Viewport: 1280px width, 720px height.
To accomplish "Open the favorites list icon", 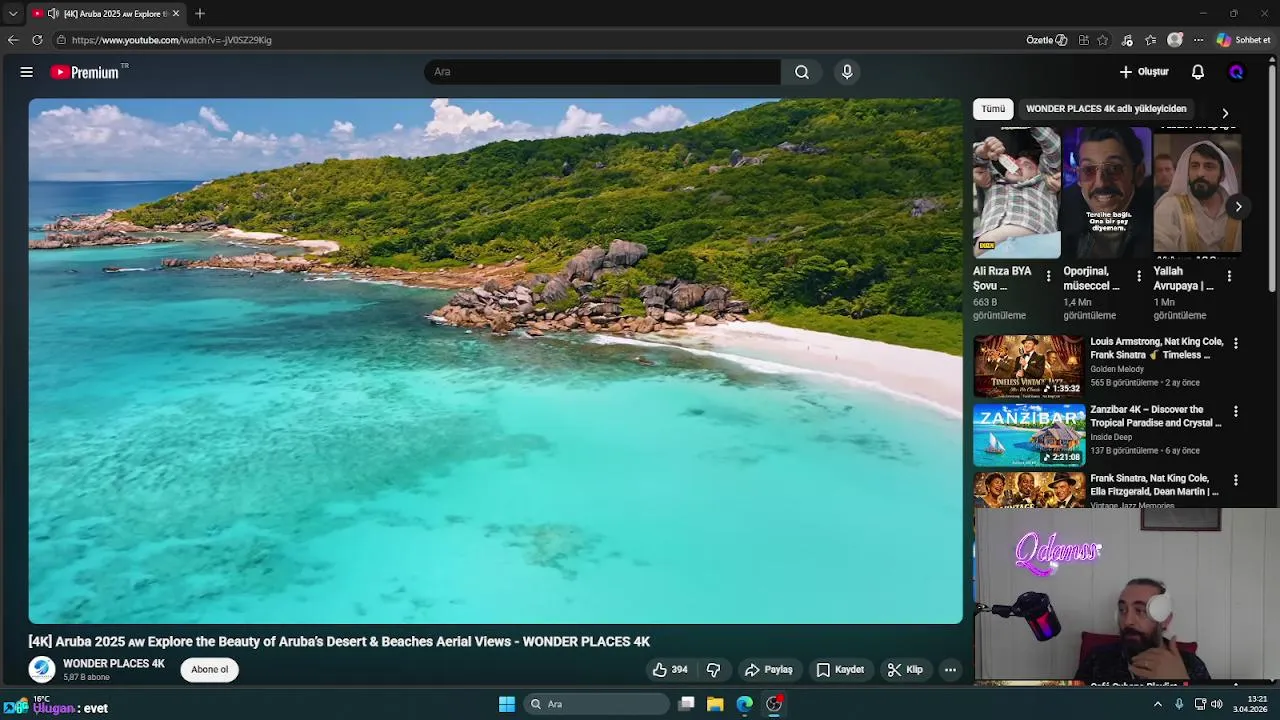I will pos(1151,40).
